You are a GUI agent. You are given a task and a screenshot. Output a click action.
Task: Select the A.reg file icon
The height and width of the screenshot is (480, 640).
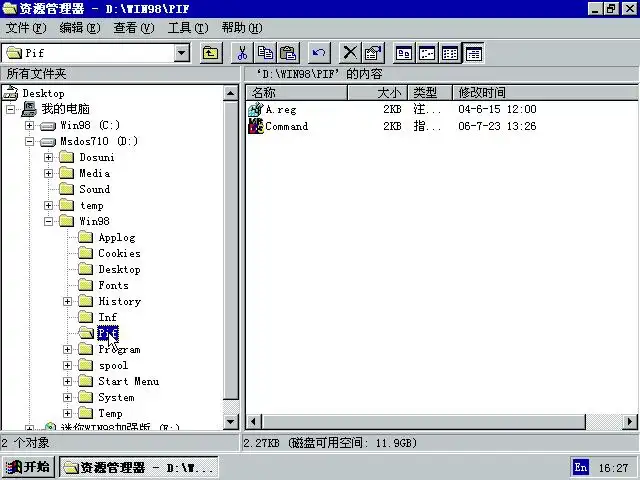[256, 109]
